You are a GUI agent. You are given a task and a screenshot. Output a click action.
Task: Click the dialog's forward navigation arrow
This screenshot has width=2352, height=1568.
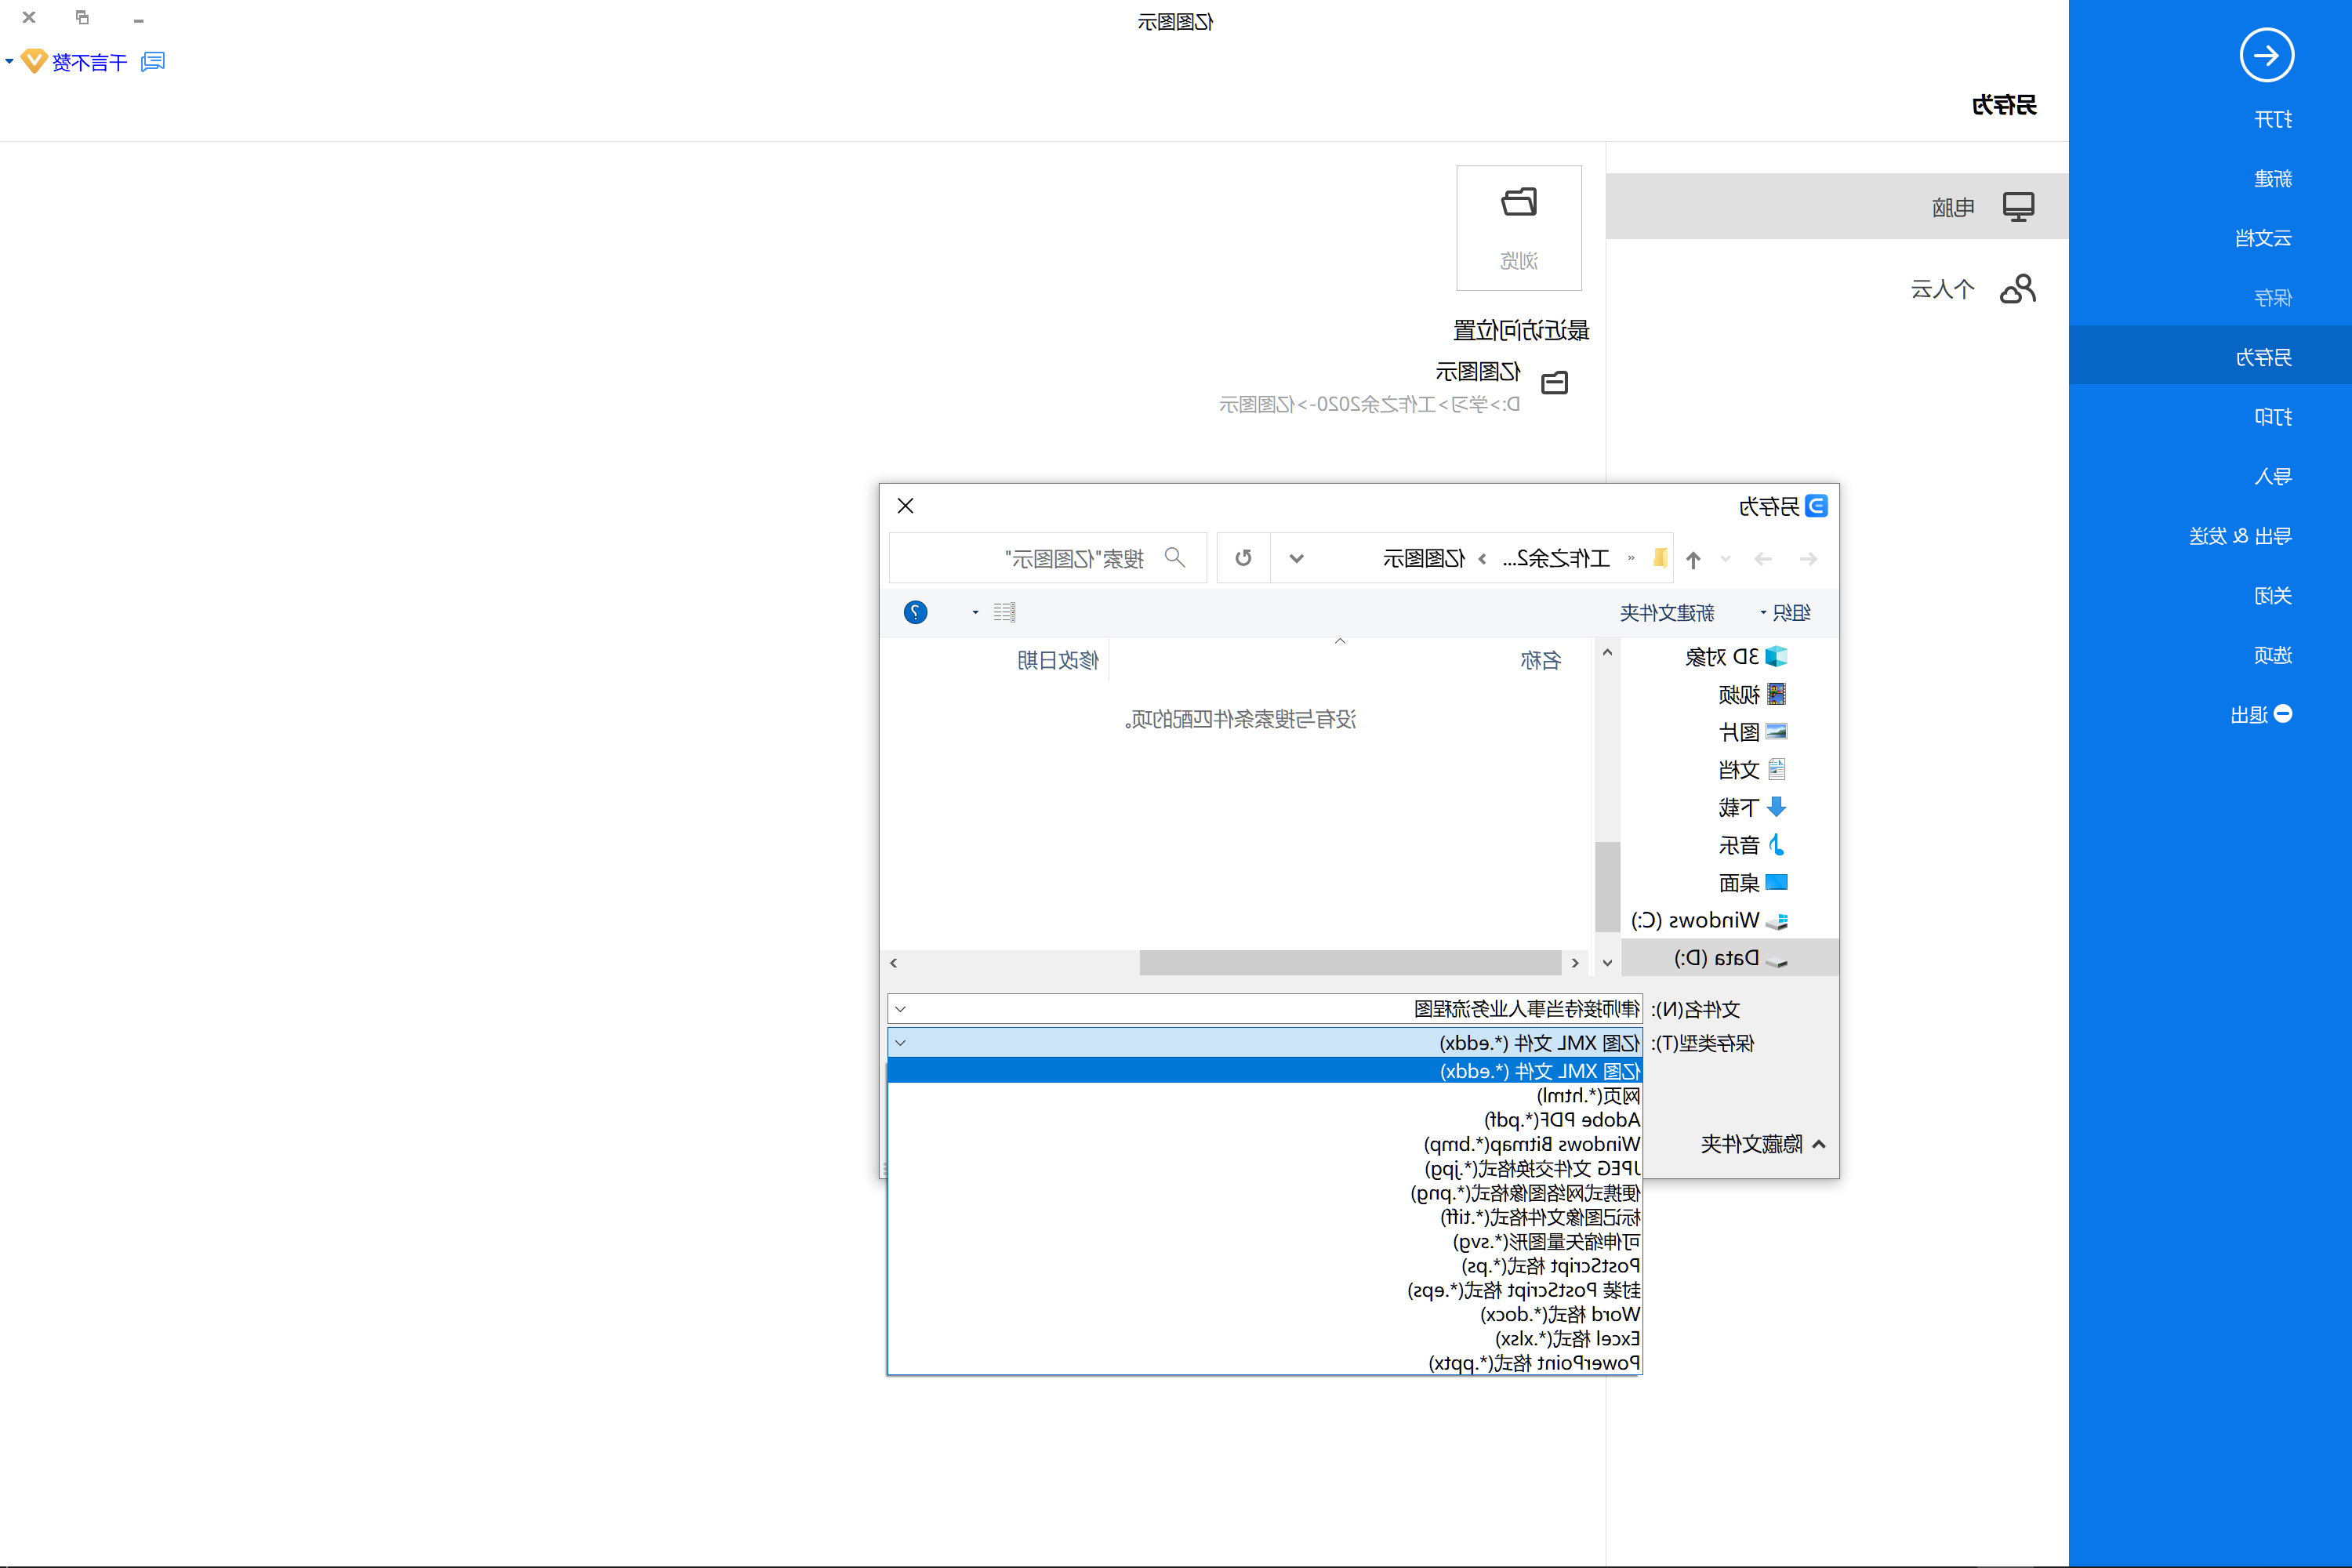1763,559
